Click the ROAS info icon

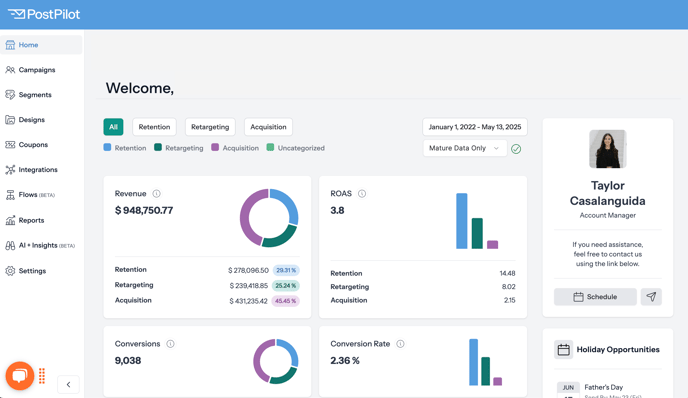(x=362, y=194)
